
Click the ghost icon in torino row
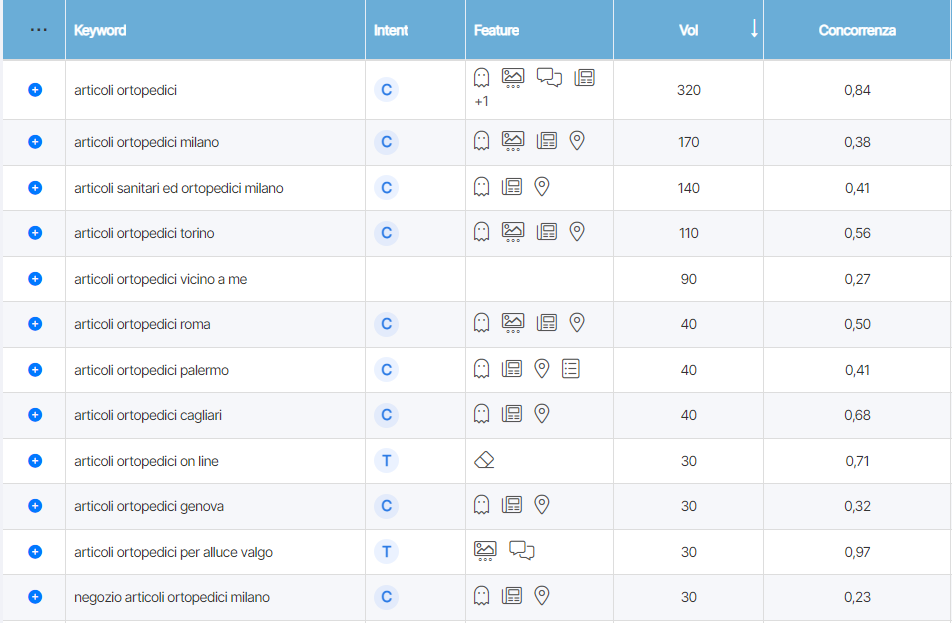pos(481,232)
